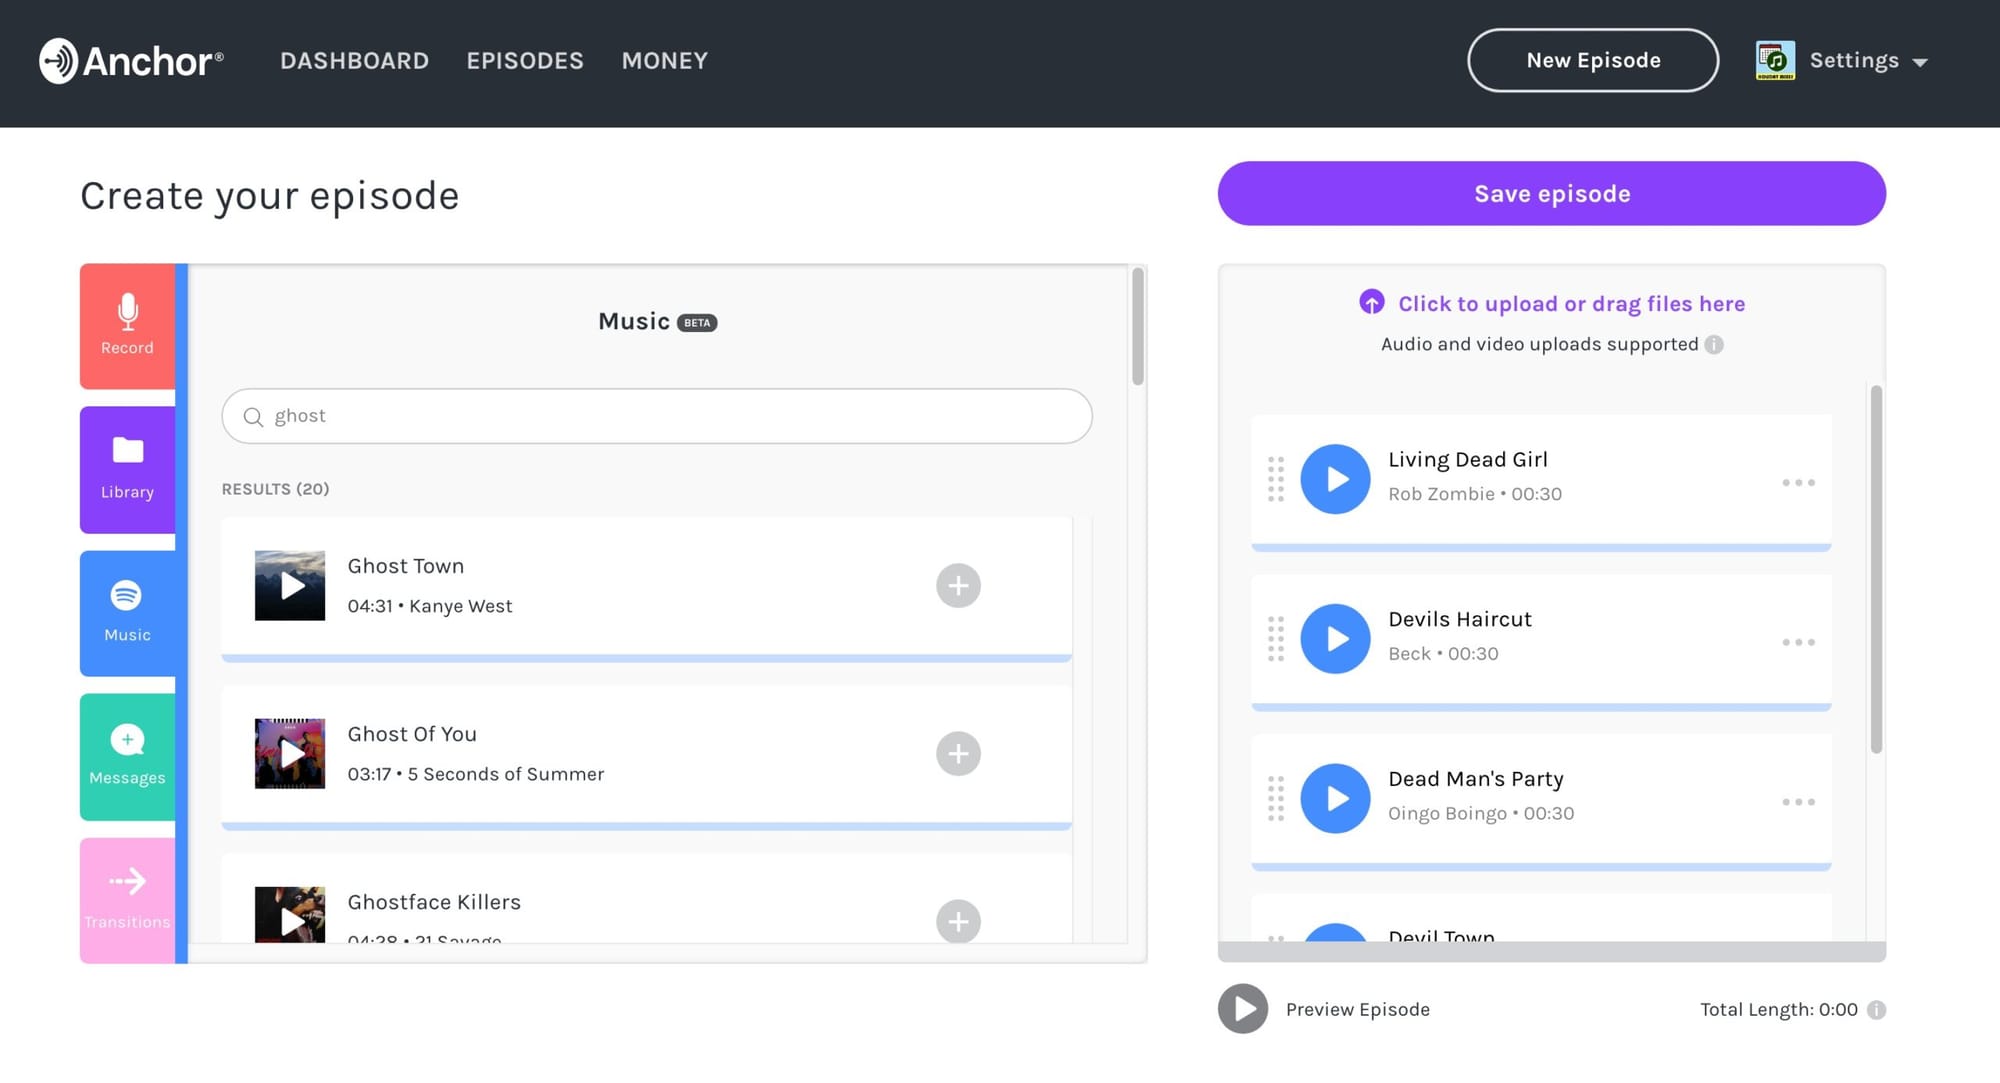Open the Library folder panel
2000x1083 pixels.
(x=127, y=469)
